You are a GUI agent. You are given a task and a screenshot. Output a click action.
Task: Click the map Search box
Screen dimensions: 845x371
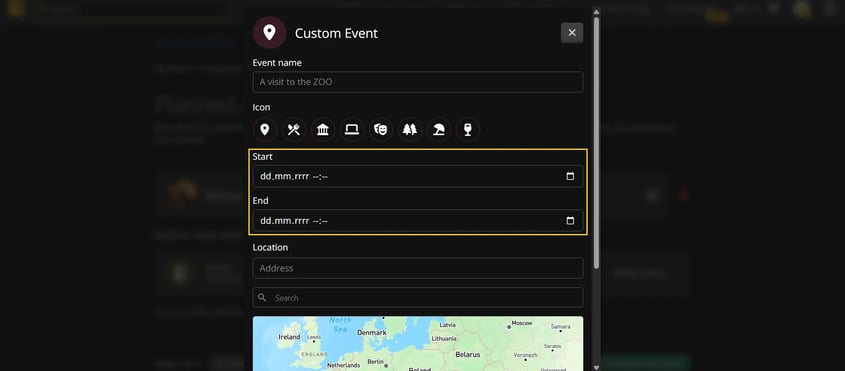point(418,298)
